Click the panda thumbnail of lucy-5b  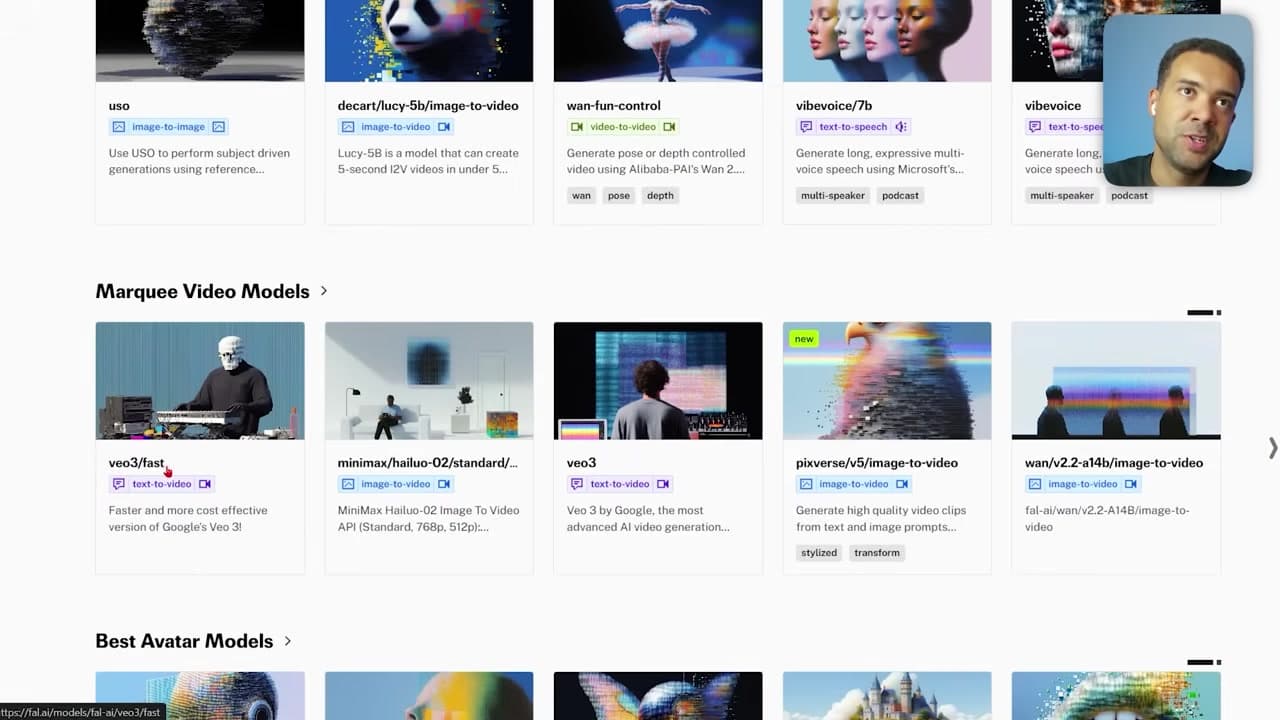(x=429, y=40)
